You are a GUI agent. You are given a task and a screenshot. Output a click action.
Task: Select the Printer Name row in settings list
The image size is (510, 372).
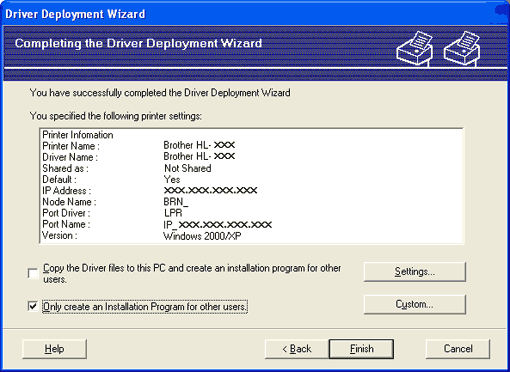pyautogui.click(x=252, y=146)
